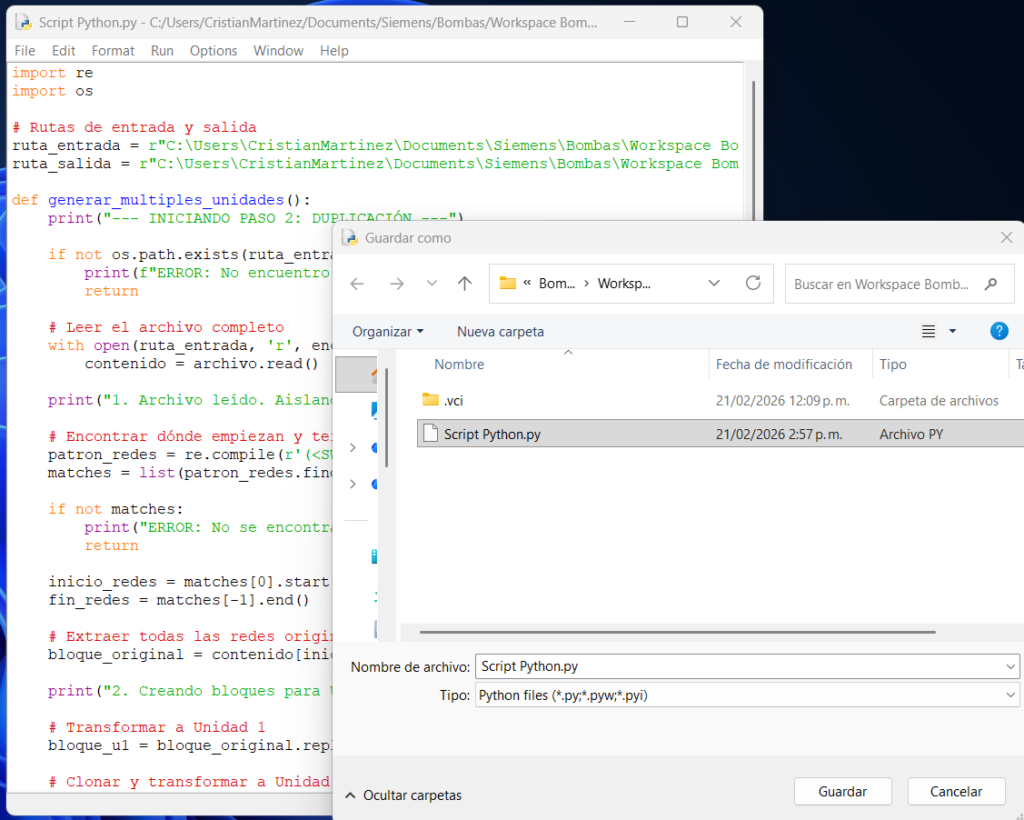Click the blue help question mark icon

coord(998,331)
